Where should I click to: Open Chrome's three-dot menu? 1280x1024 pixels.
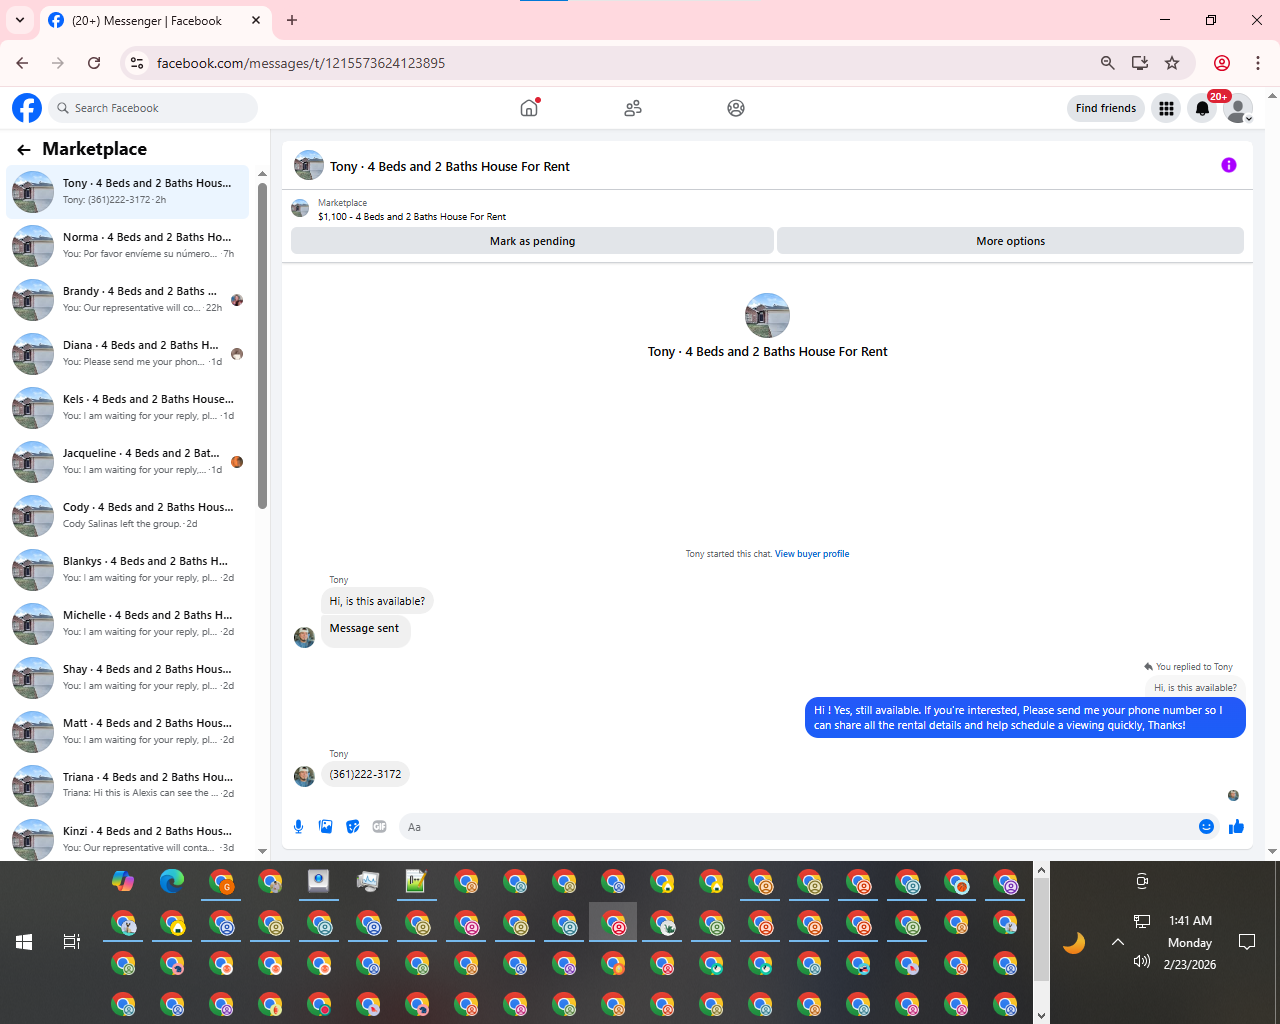click(x=1258, y=63)
